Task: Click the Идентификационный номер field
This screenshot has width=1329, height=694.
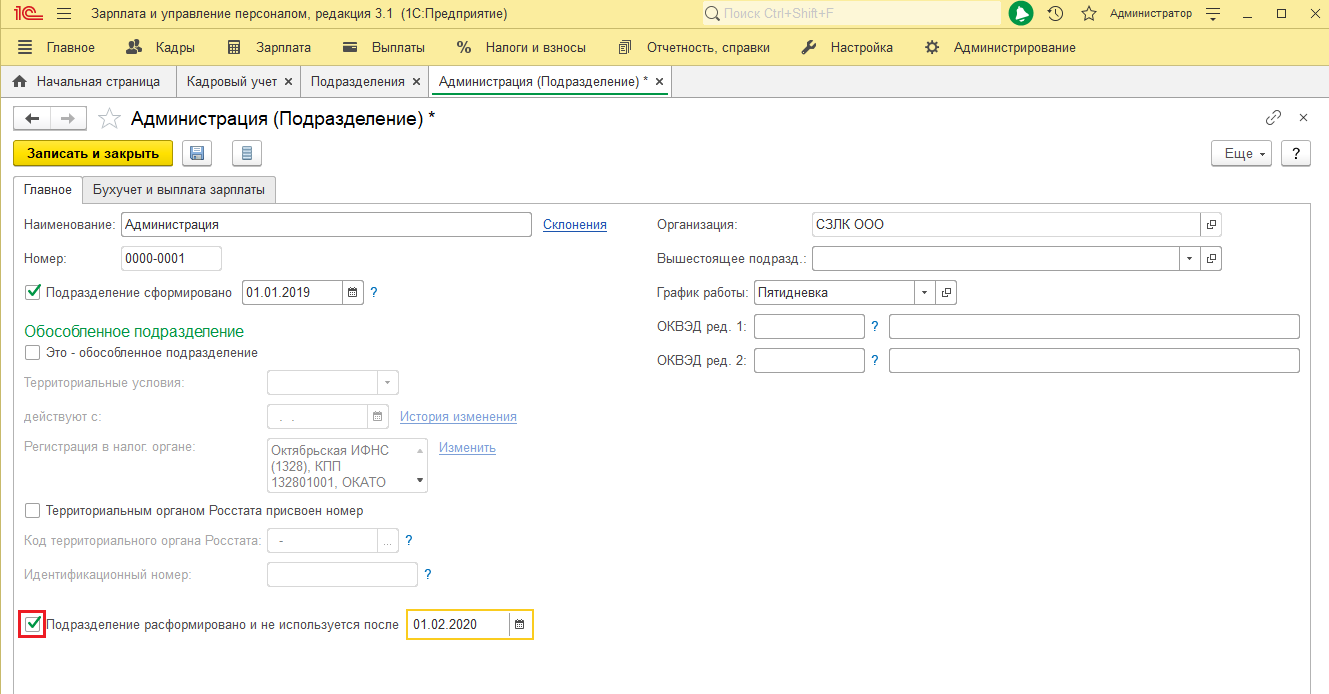Action: [342, 575]
